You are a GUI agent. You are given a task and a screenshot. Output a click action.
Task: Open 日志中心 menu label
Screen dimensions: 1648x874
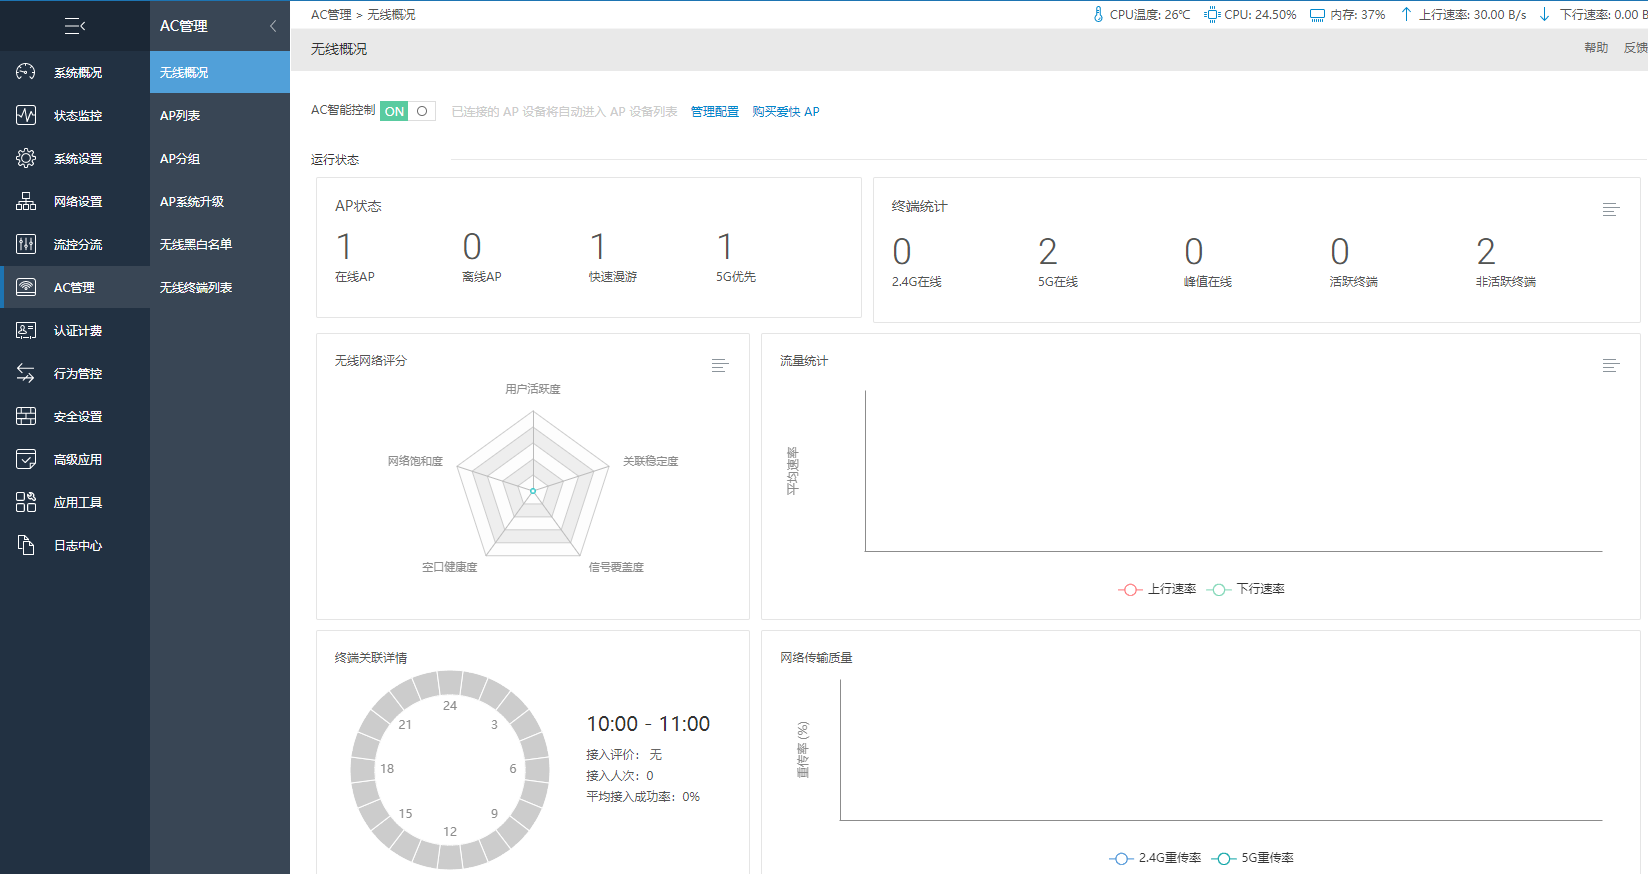(78, 546)
